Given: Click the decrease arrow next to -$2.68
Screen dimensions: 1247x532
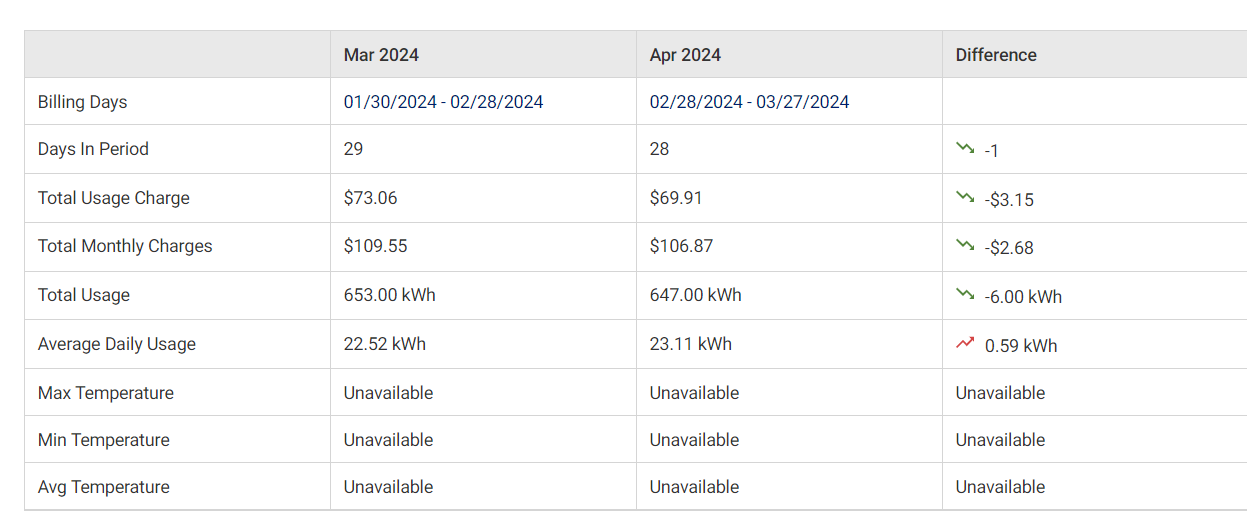Looking at the screenshot, I should pyautogui.click(x=965, y=245).
